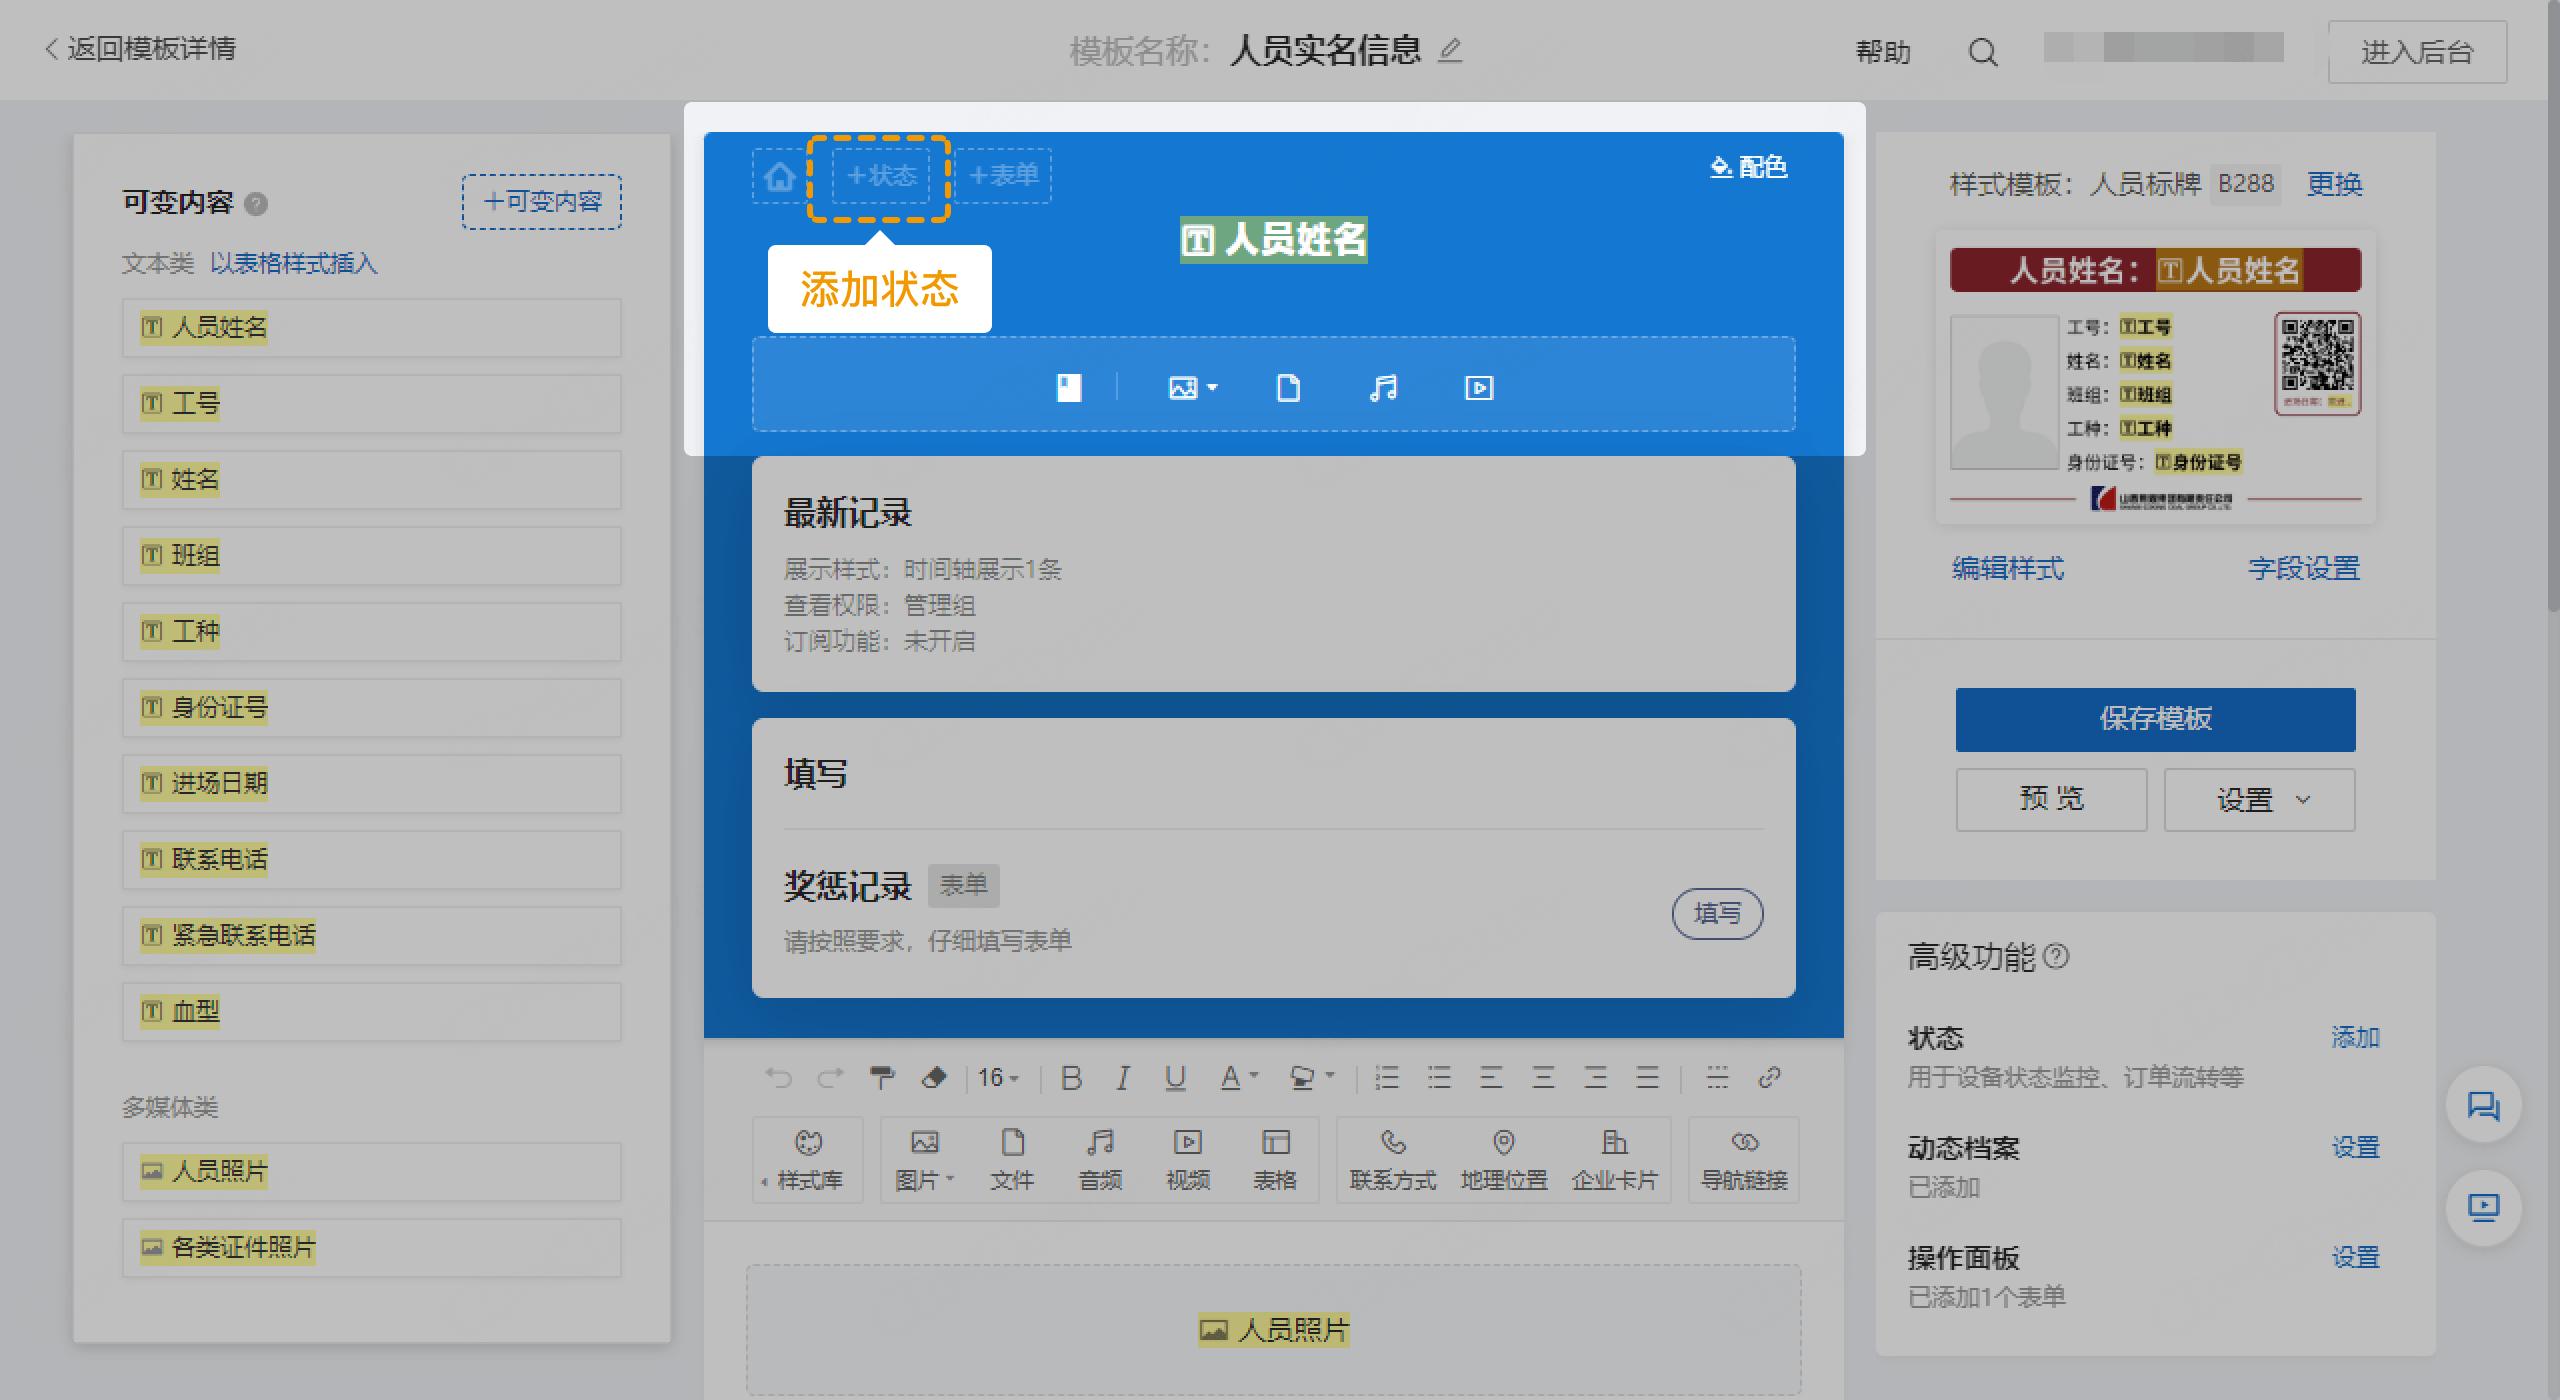Add a 联系方式 contact element

1394,1160
